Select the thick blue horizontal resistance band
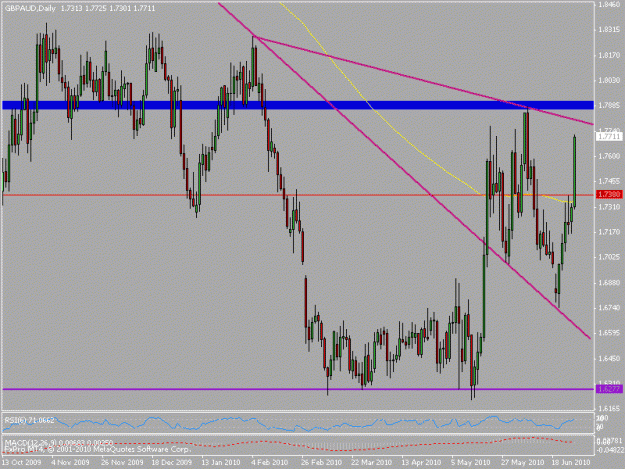Viewport: 625px width, 469px height. point(298,105)
